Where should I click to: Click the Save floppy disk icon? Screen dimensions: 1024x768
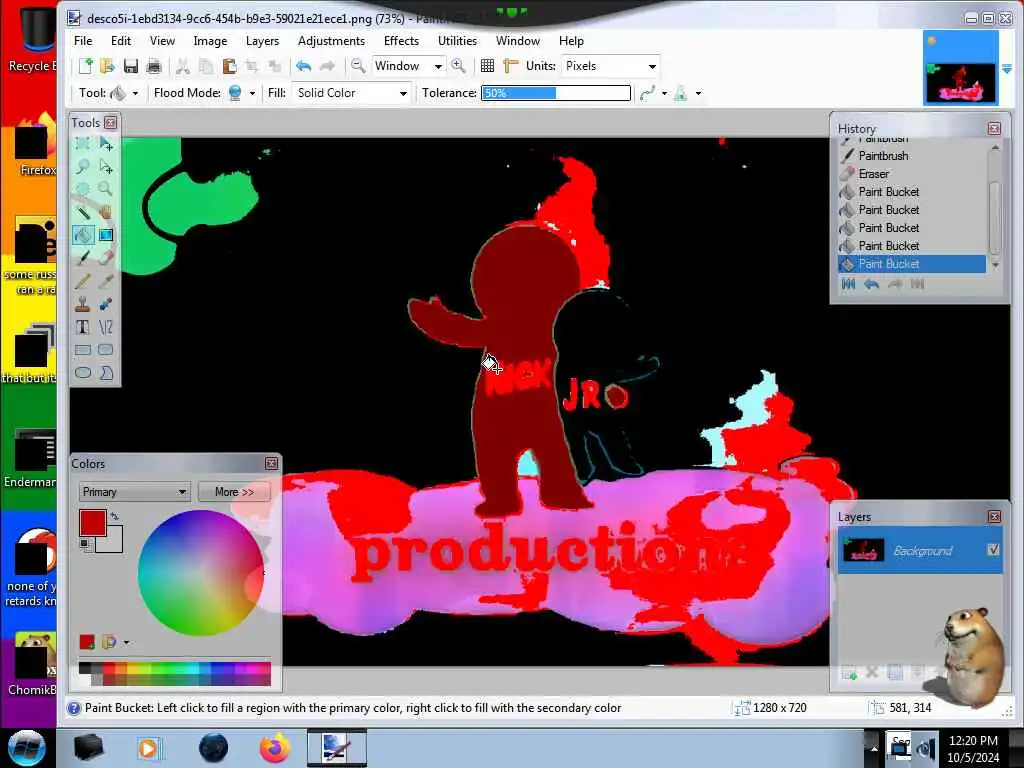[131, 66]
